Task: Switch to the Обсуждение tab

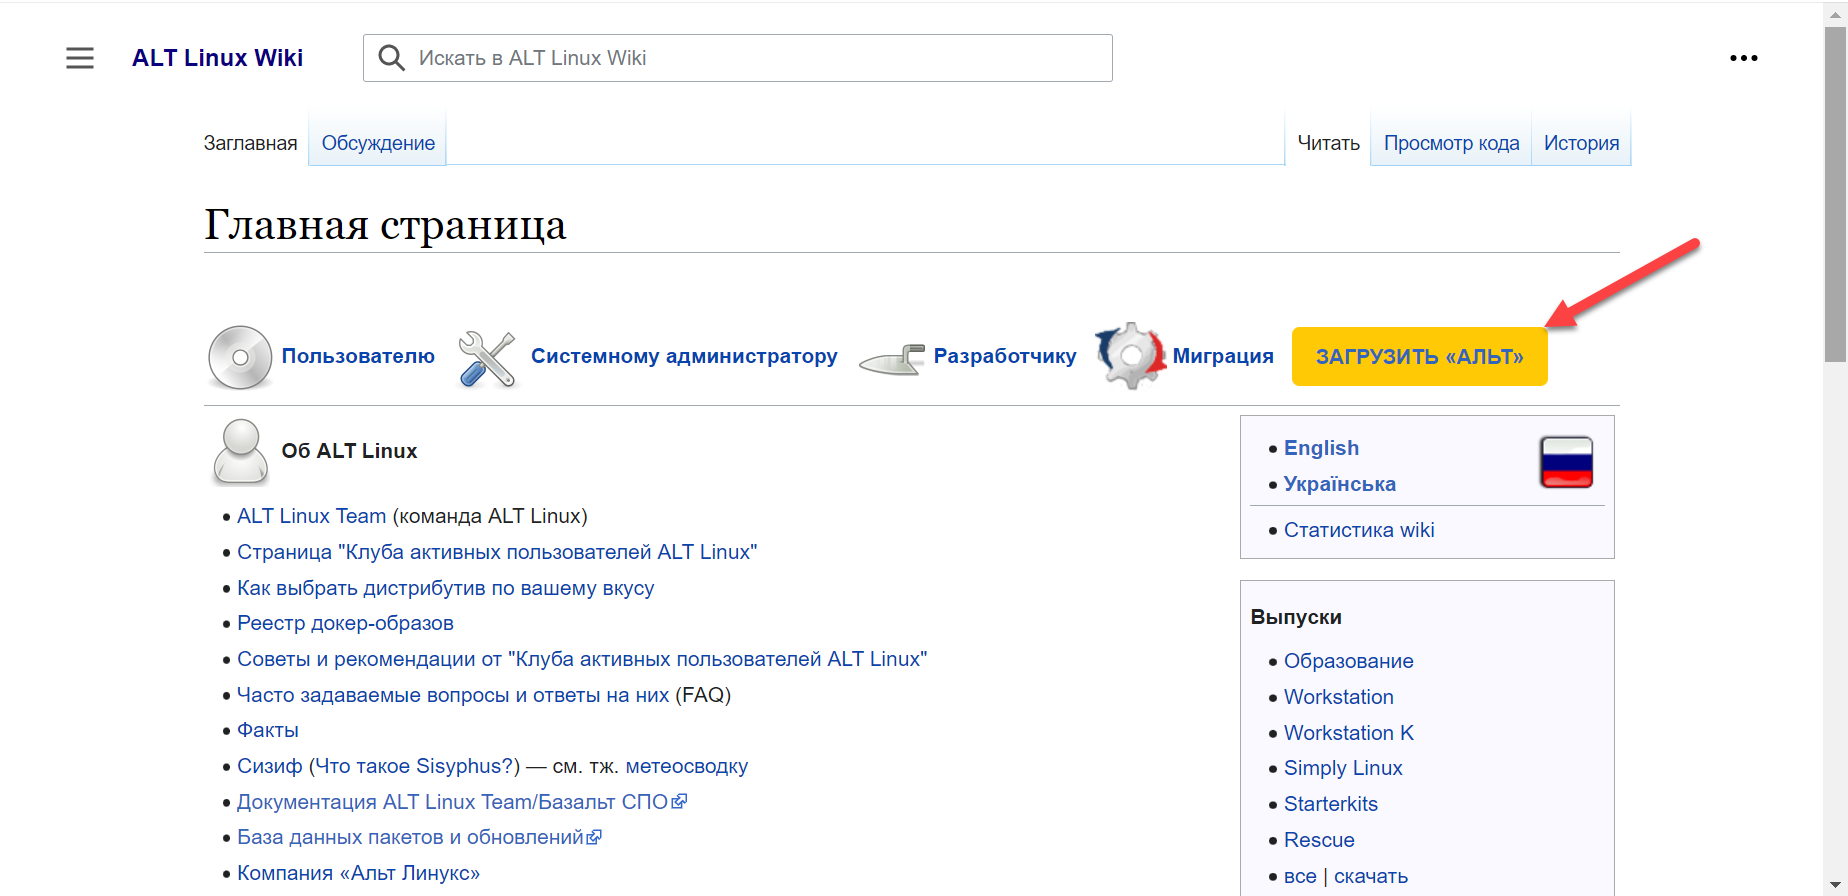Action: point(378,143)
